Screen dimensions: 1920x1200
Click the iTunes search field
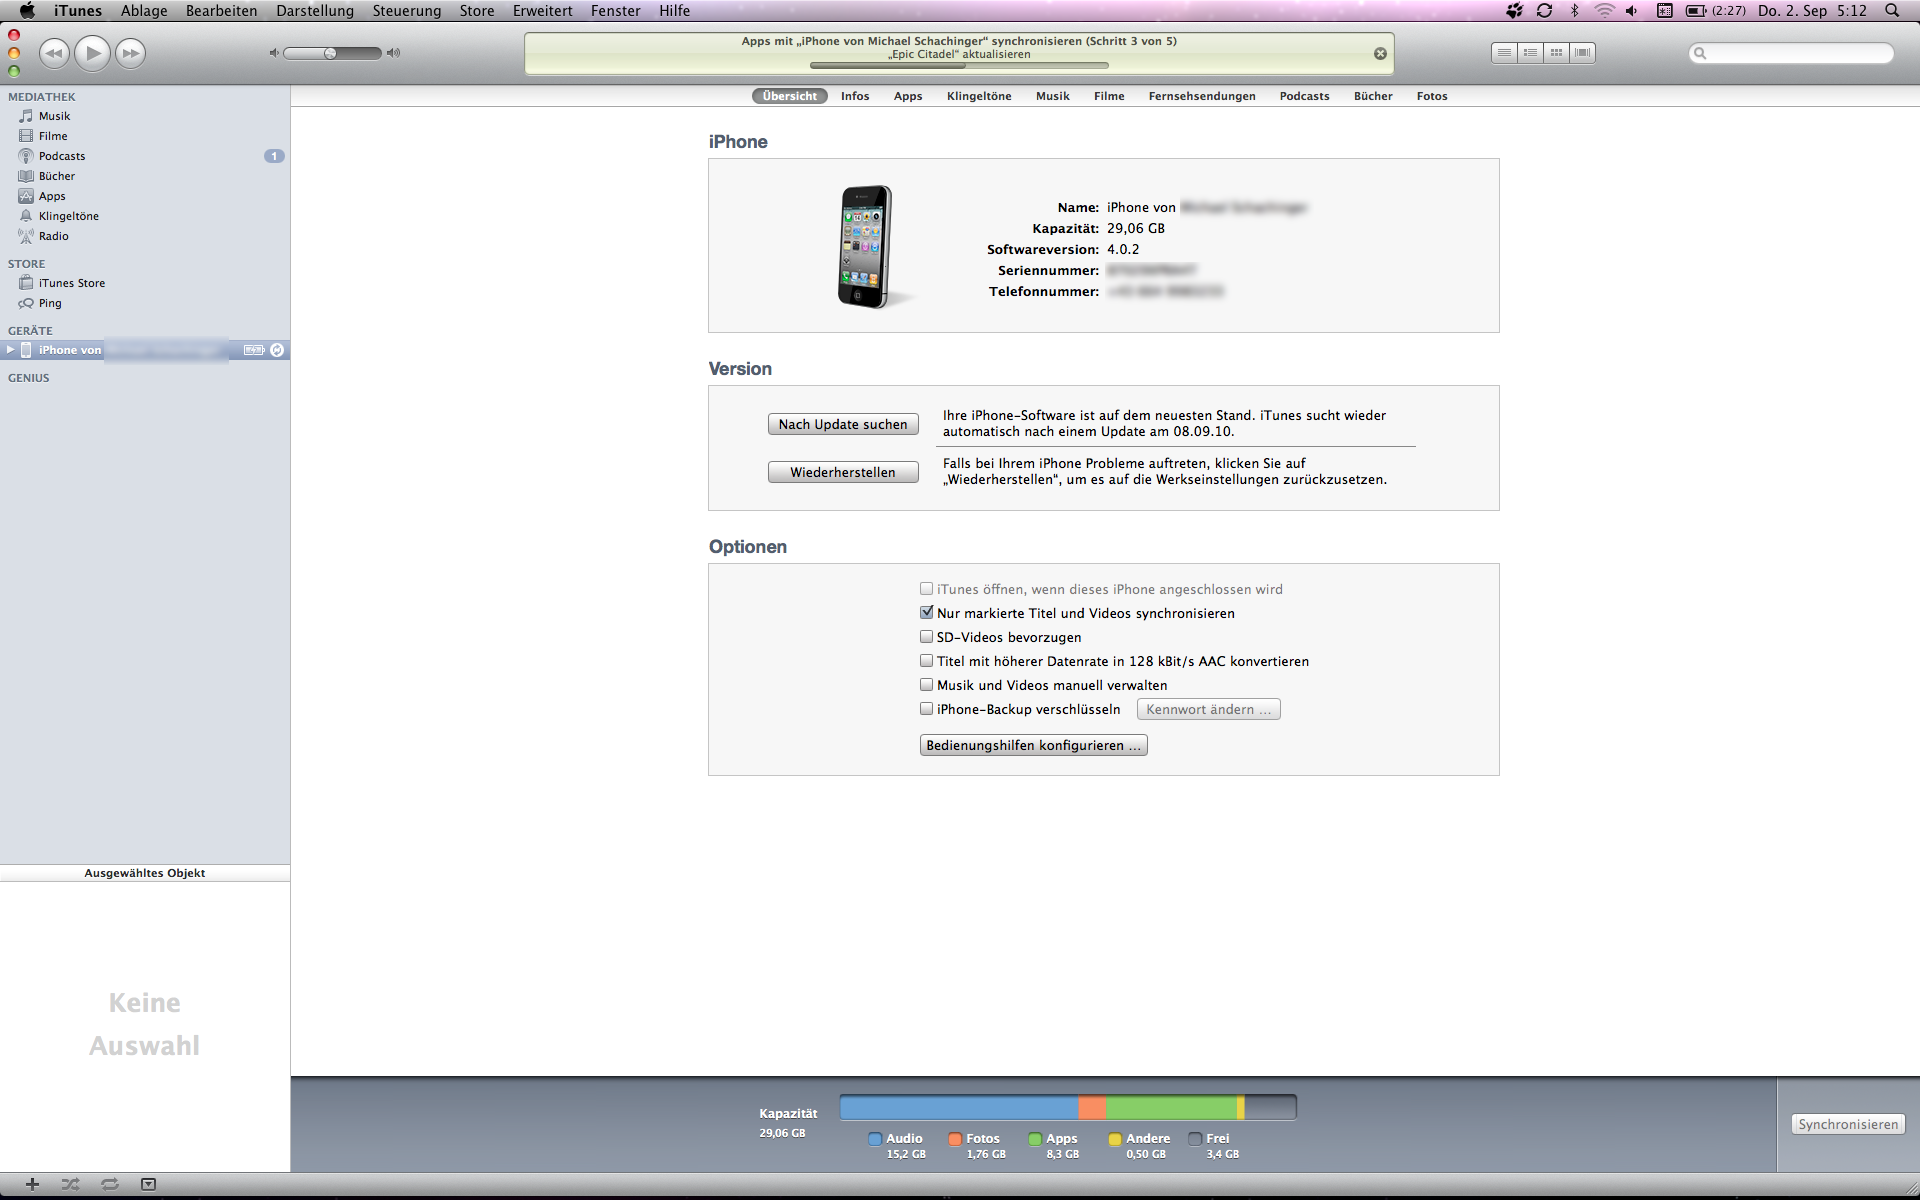[x=1791, y=53]
